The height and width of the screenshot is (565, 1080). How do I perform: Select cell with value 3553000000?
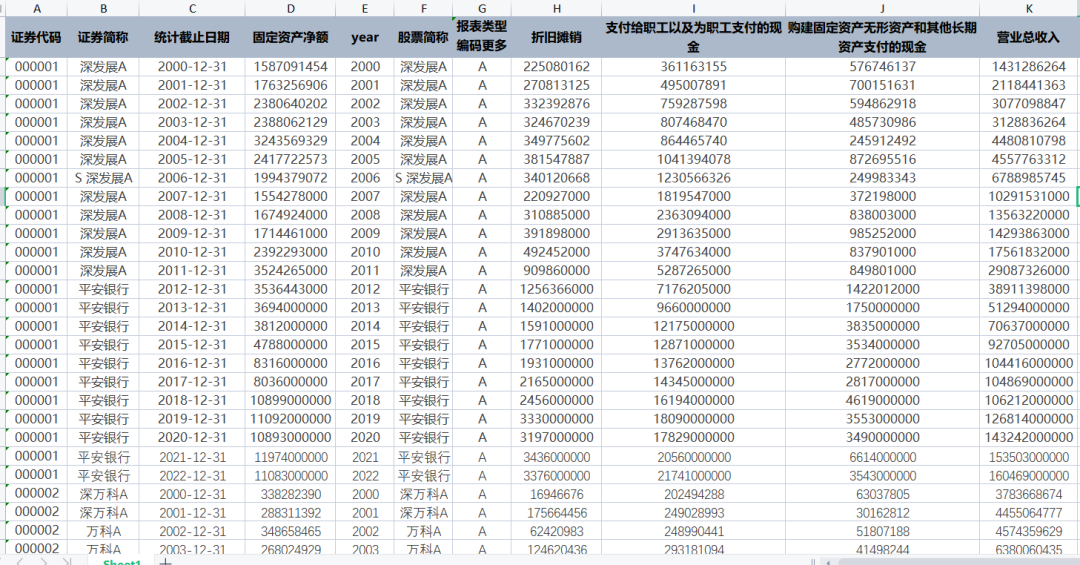pyautogui.click(x=882, y=420)
